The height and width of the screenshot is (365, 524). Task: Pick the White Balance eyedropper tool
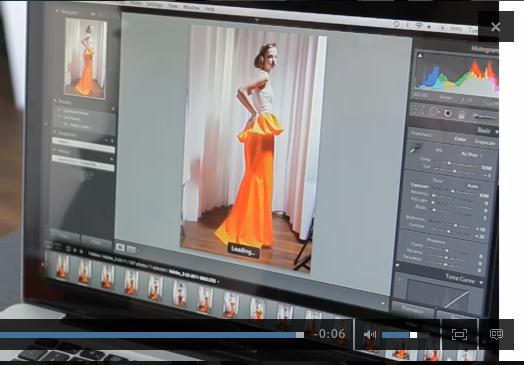(415, 147)
